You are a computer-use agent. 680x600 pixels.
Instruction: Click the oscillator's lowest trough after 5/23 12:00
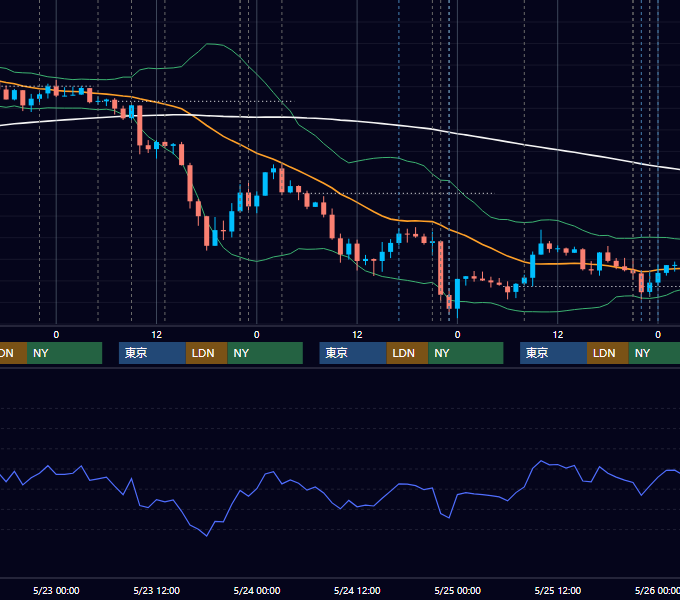206,536
